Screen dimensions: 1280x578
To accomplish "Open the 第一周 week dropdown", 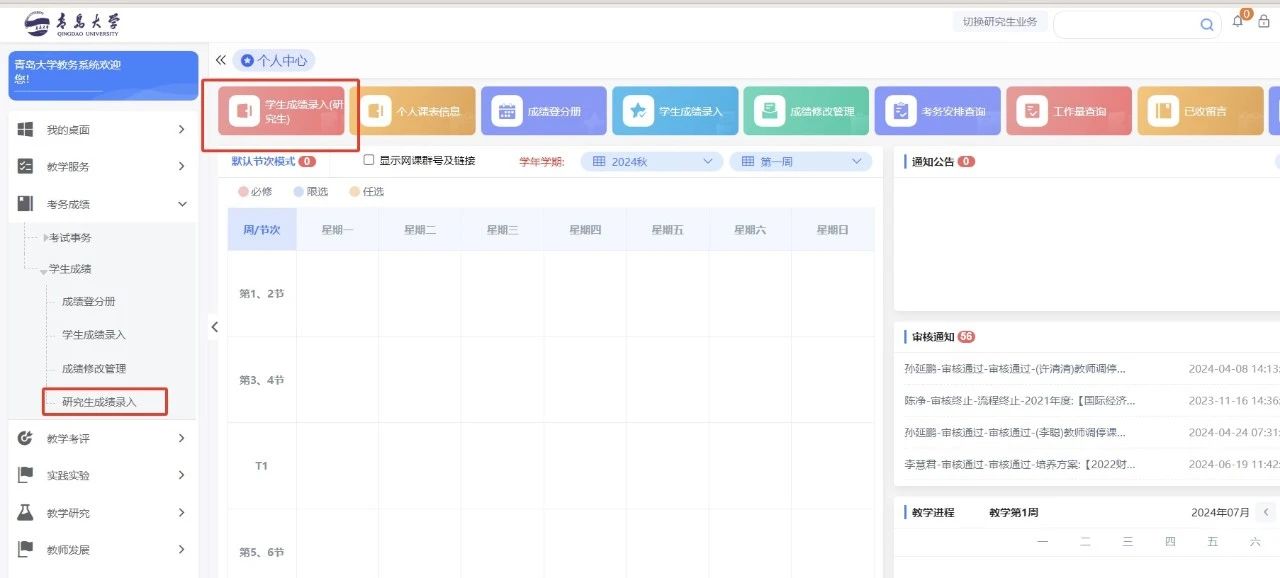I will click(800, 161).
